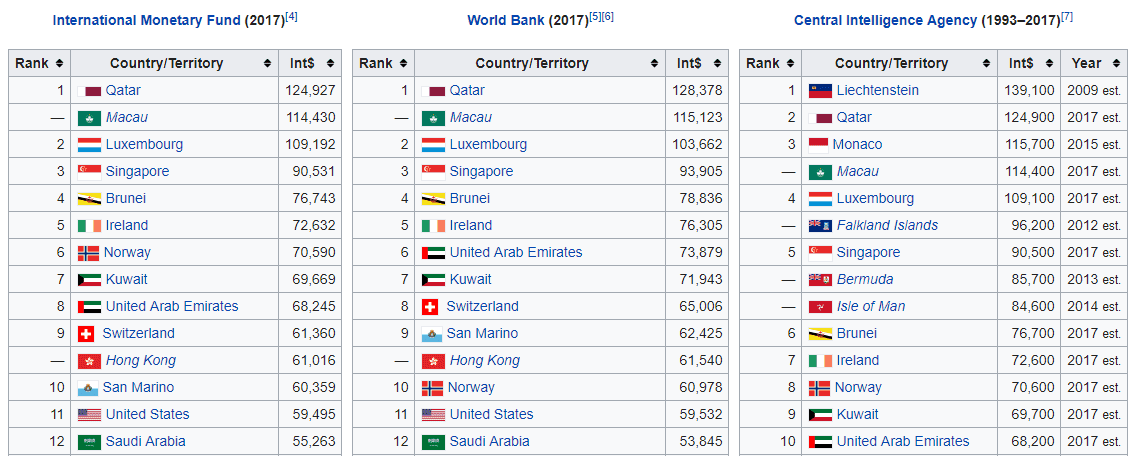
Task: Sort IMF table by Country/Territory
Action: pyautogui.click(x=174, y=63)
